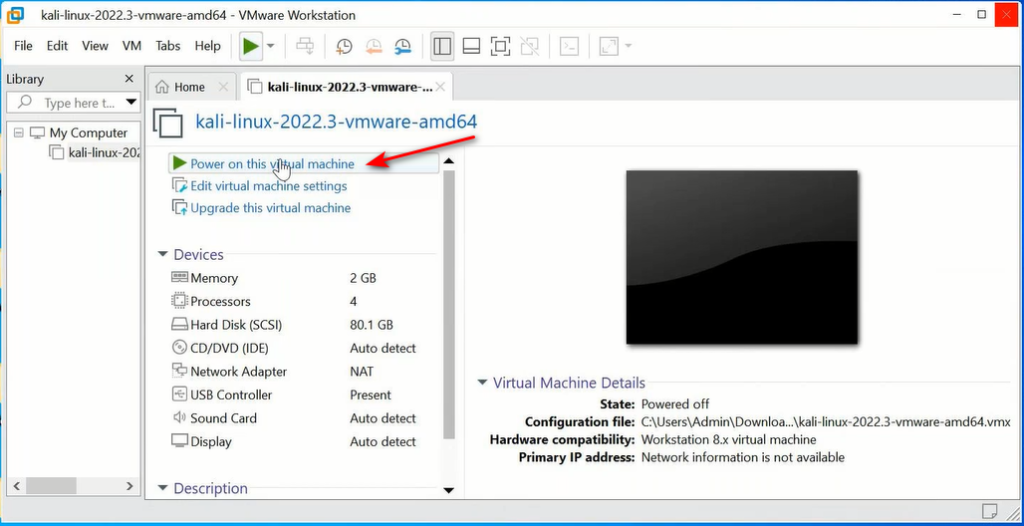Collapse the Devices section
This screenshot has width=1024, height=526.
(x=163, y=255)
